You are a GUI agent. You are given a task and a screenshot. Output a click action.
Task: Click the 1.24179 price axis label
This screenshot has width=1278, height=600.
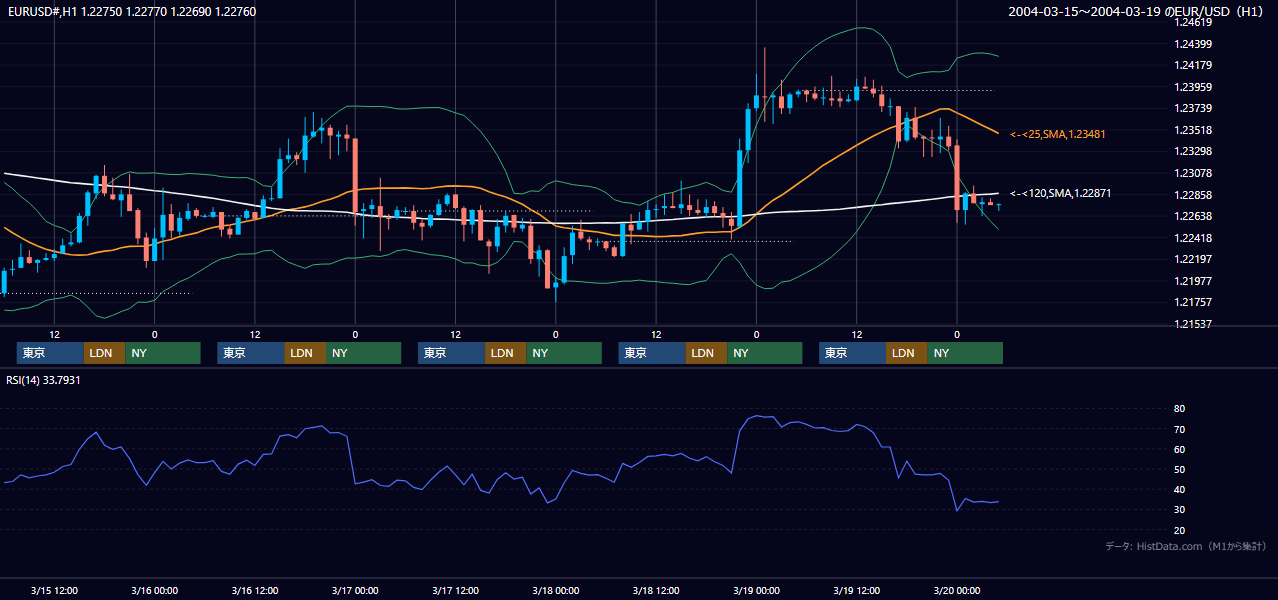(x=1194, y=66)
